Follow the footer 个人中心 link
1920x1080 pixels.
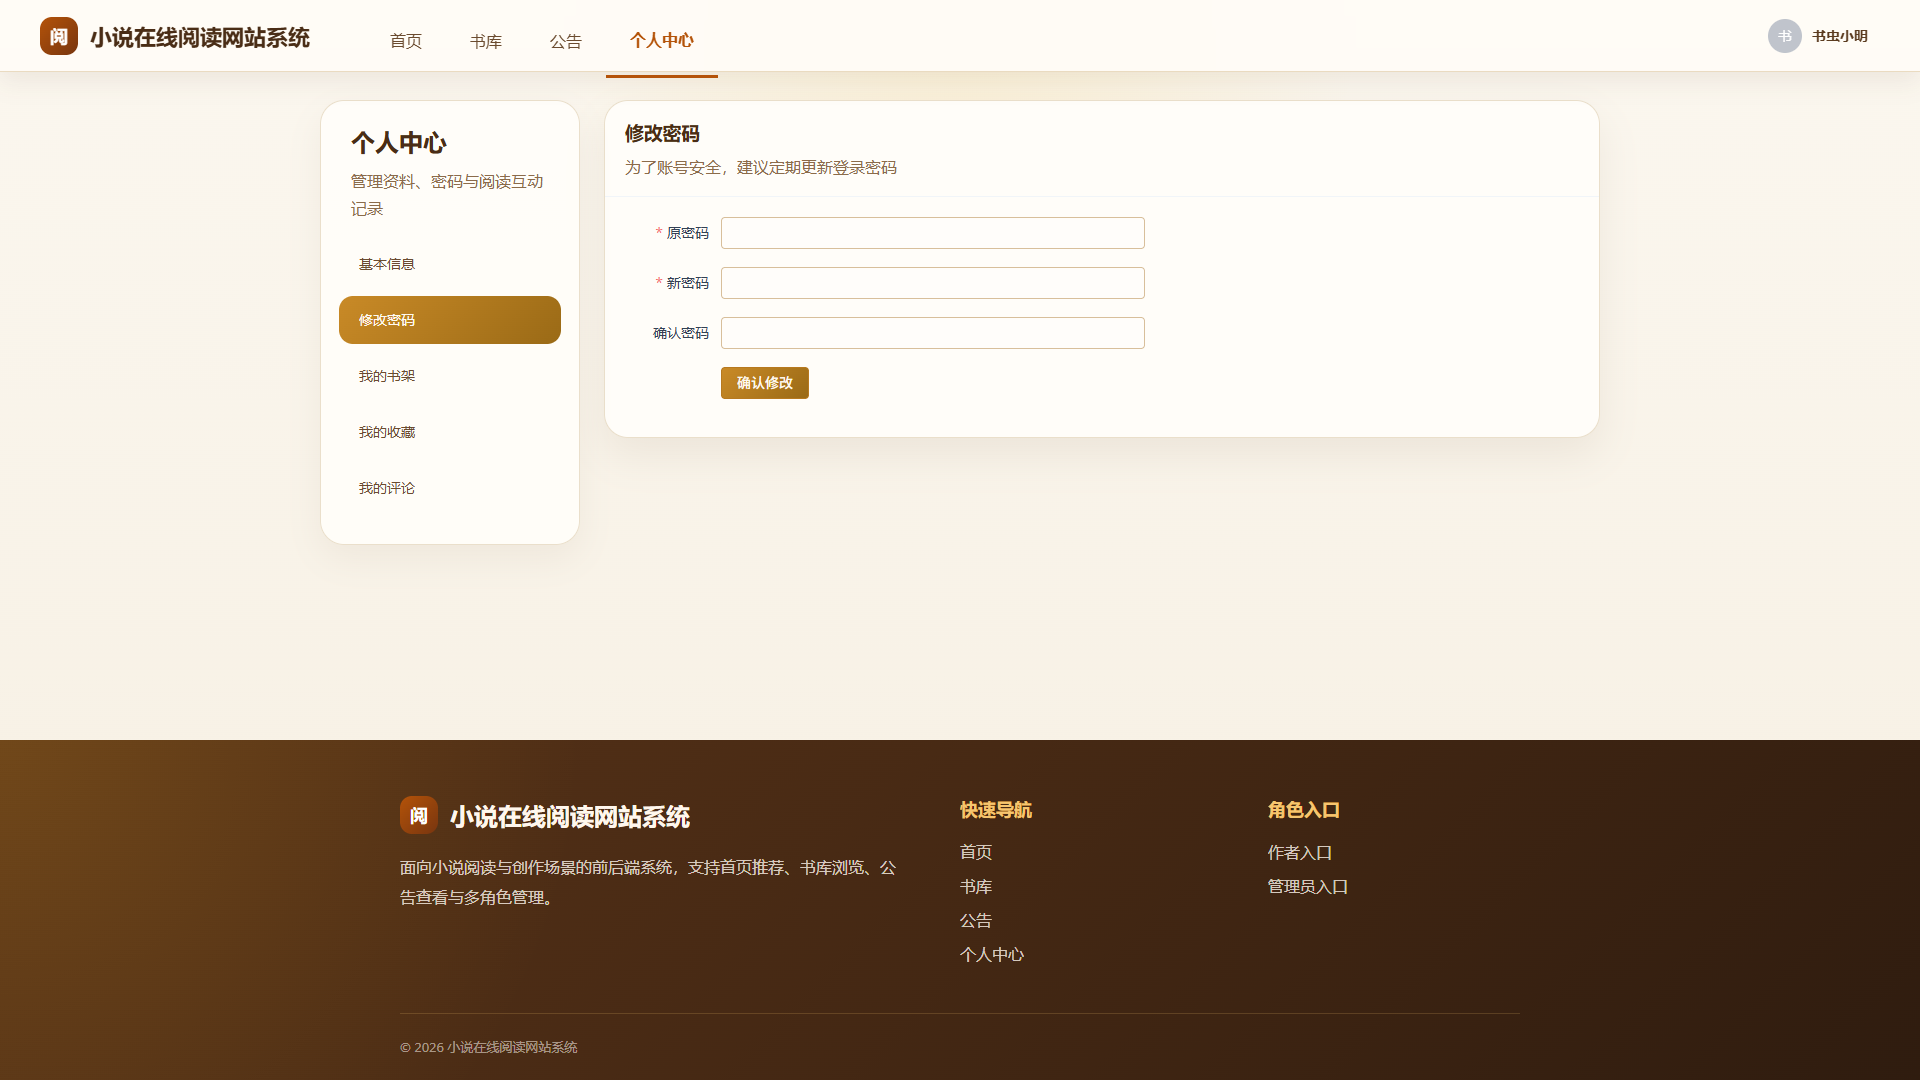click(992, 955)
